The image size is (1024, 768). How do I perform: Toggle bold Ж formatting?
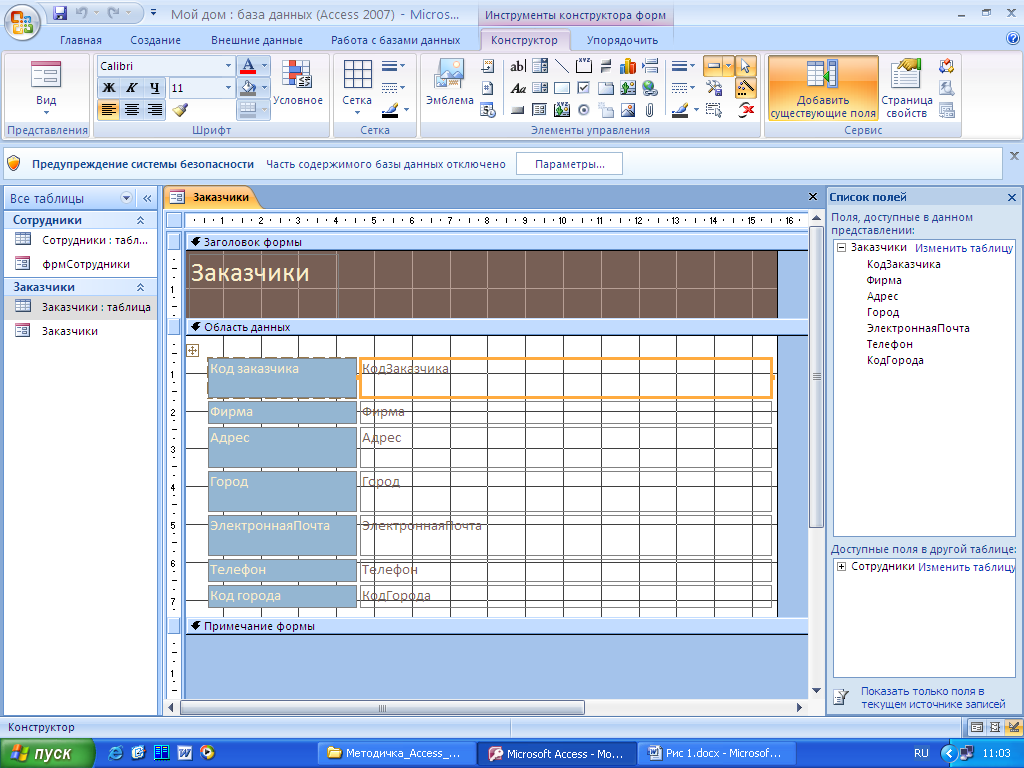coord(109,88)
